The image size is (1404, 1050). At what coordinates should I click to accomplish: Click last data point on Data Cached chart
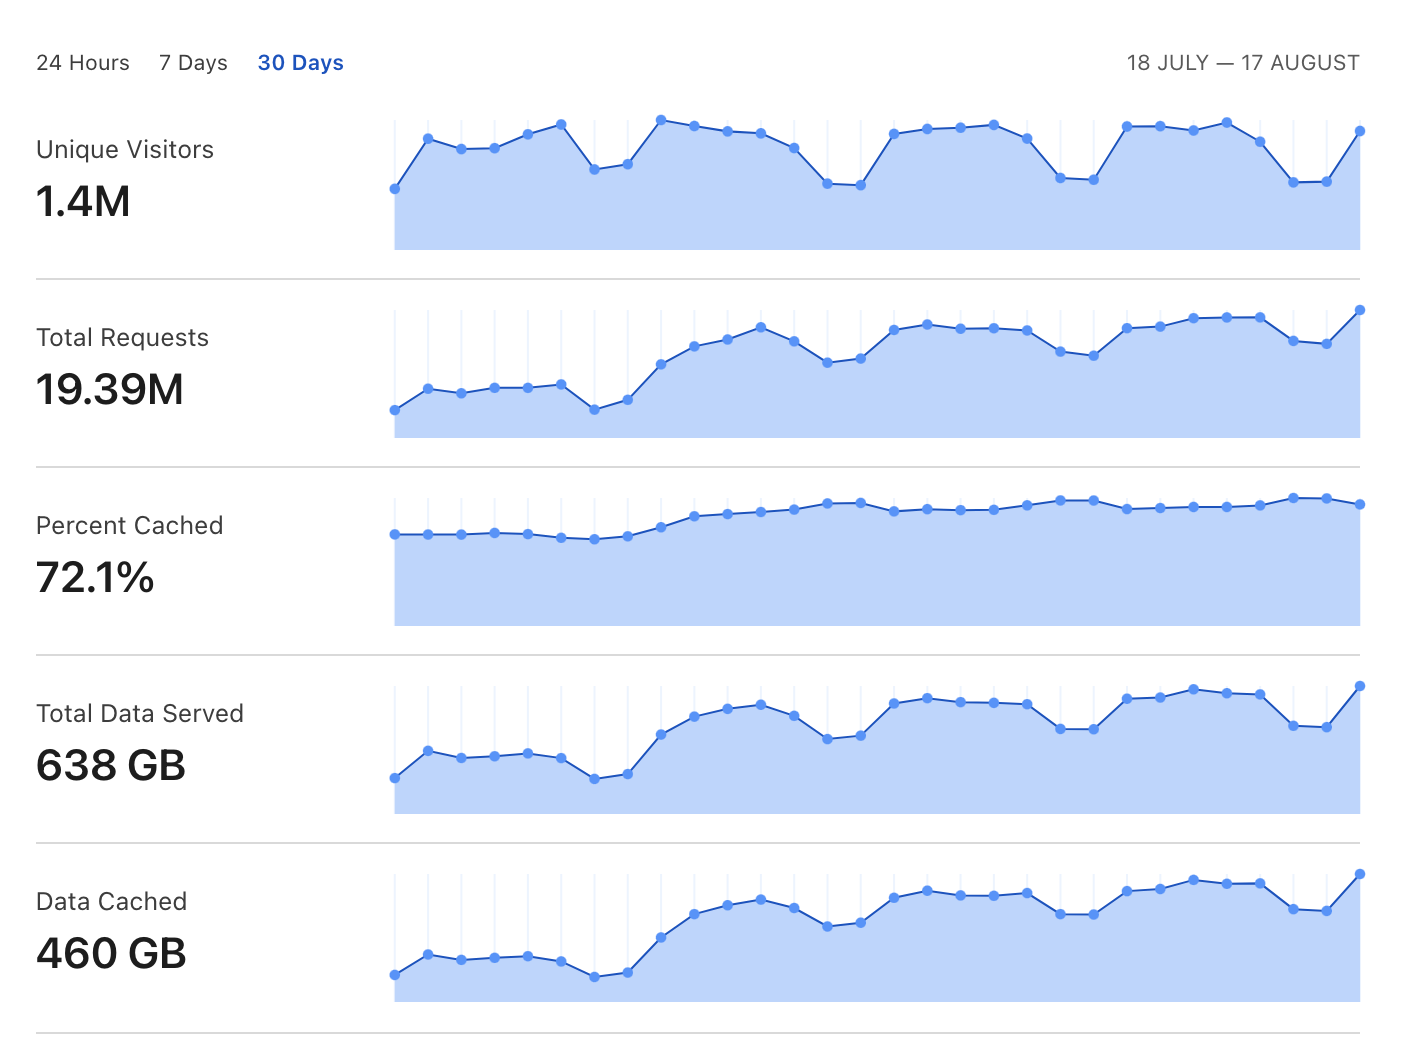(x=1360, y=874)
